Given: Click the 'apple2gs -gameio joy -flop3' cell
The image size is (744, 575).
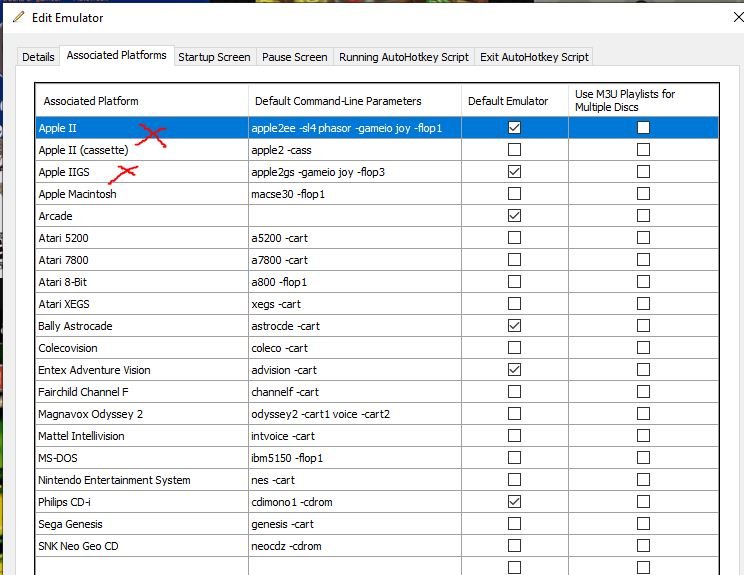Looking at the screenshot, I should click(x=354, y=172).
